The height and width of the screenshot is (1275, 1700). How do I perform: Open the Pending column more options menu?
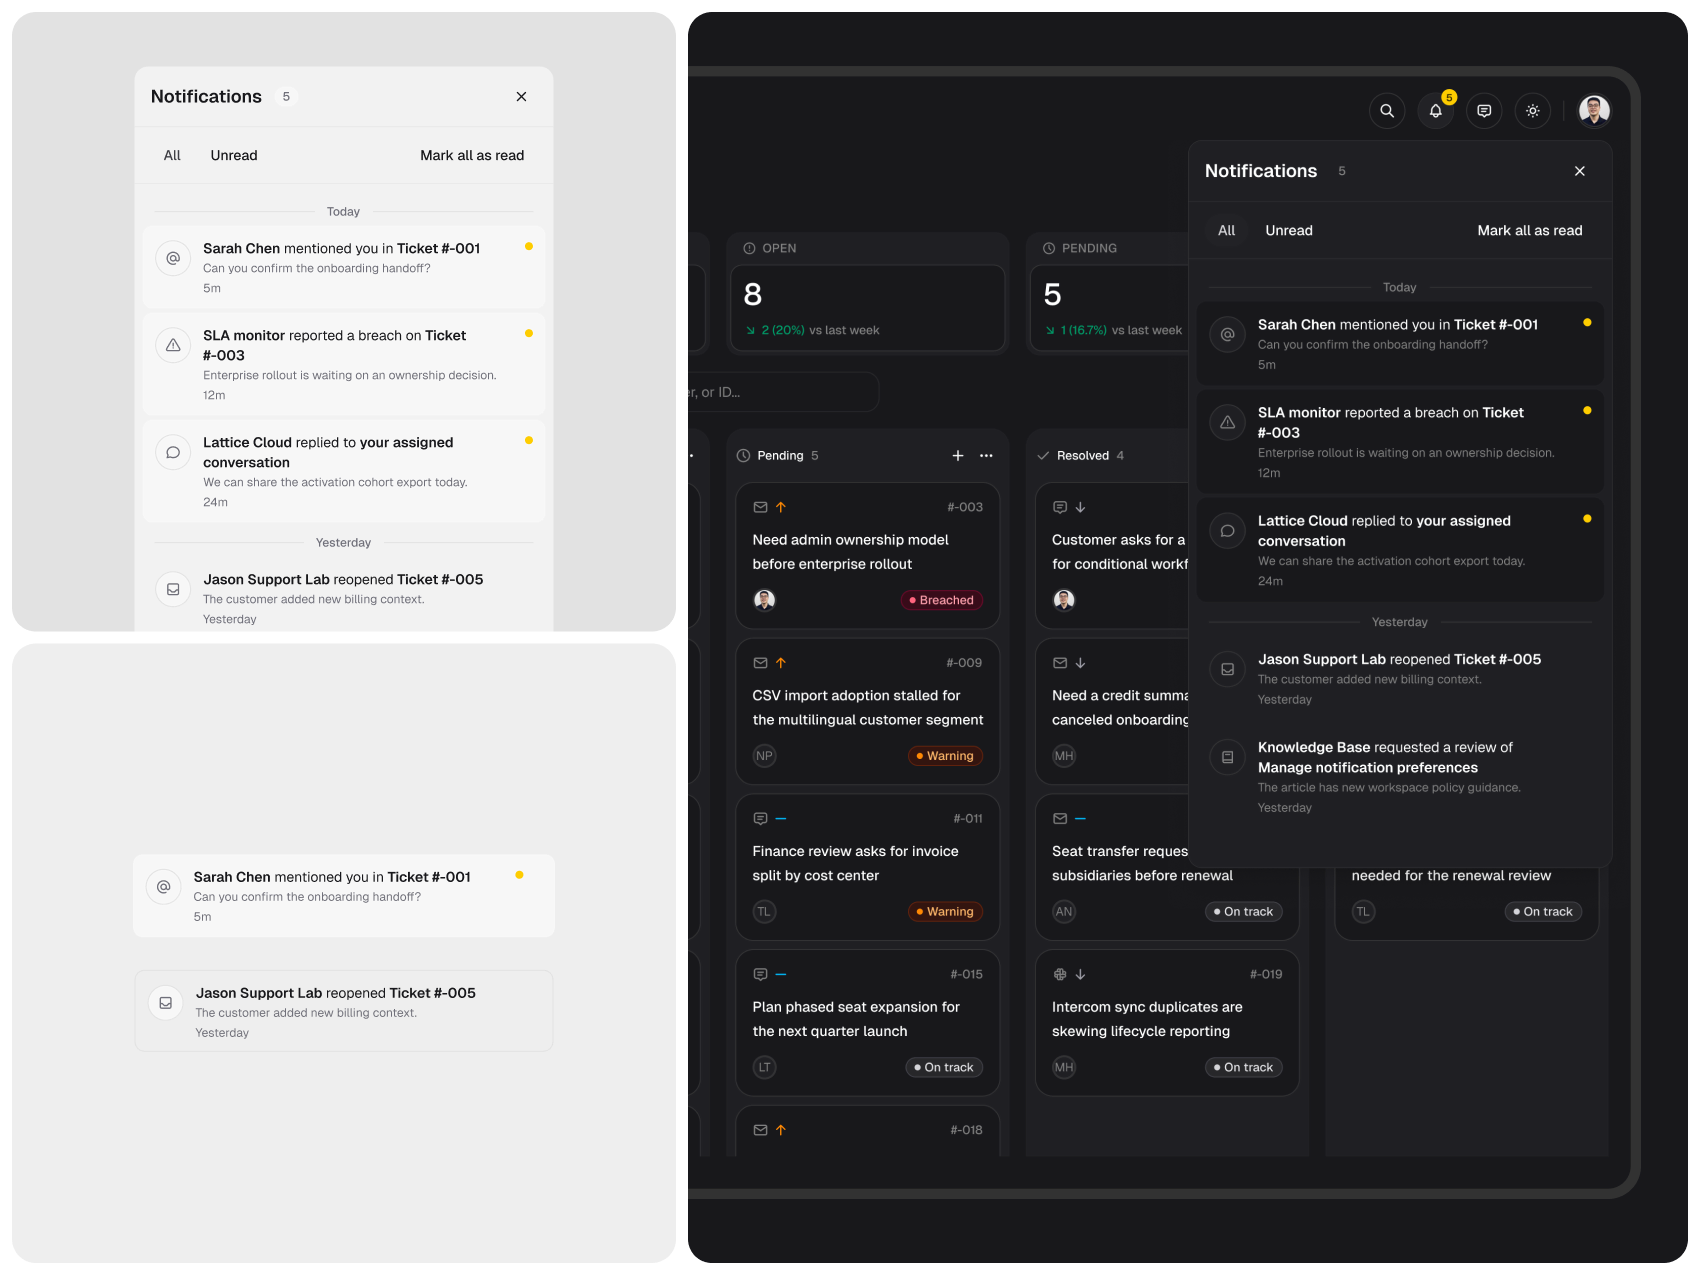coord(987,456)
